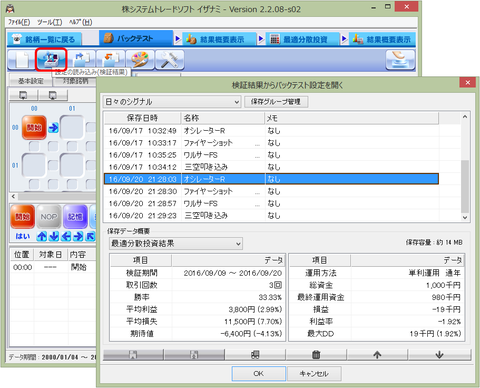Open the 結果概要表示 tab following 最適分散投資
Viewport: 480px width, 388px height.
click(x=383, y=39)
